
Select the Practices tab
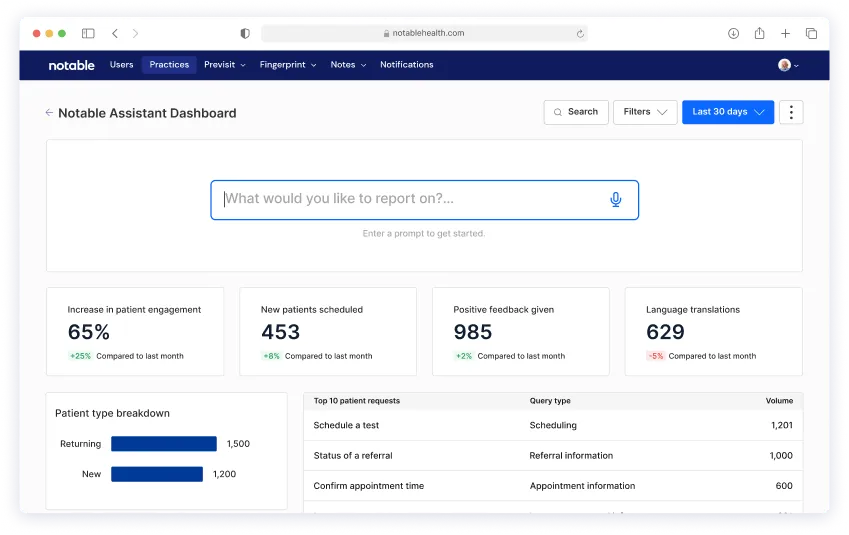pyautogui.click(x=169, y=65)
